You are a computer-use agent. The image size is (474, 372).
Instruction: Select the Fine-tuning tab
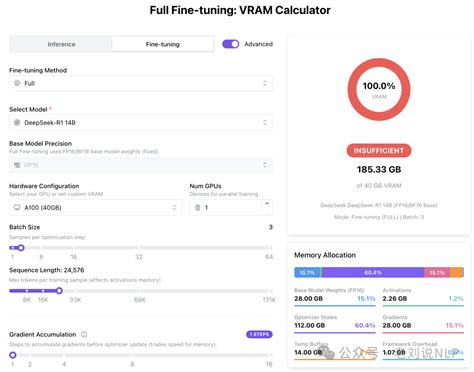[163, 44]
